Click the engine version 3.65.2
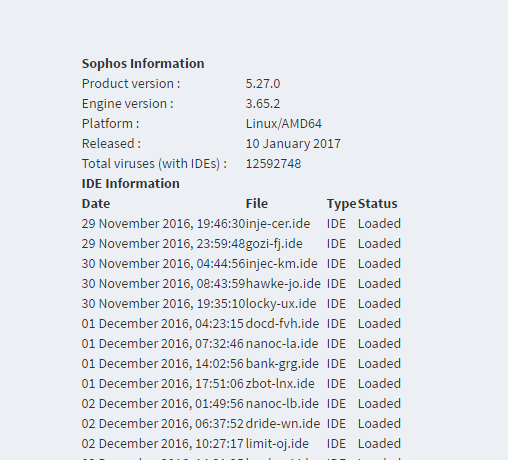 click(x=263, y=104)
